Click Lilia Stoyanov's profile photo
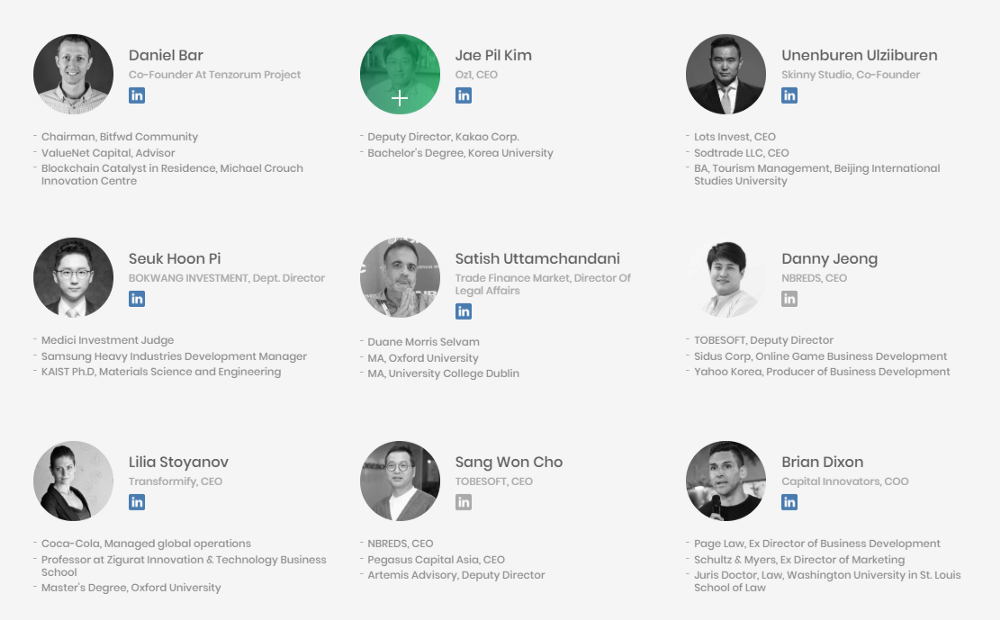The image size is (1000, 620). pyautogui.click(x=73, y=481)
